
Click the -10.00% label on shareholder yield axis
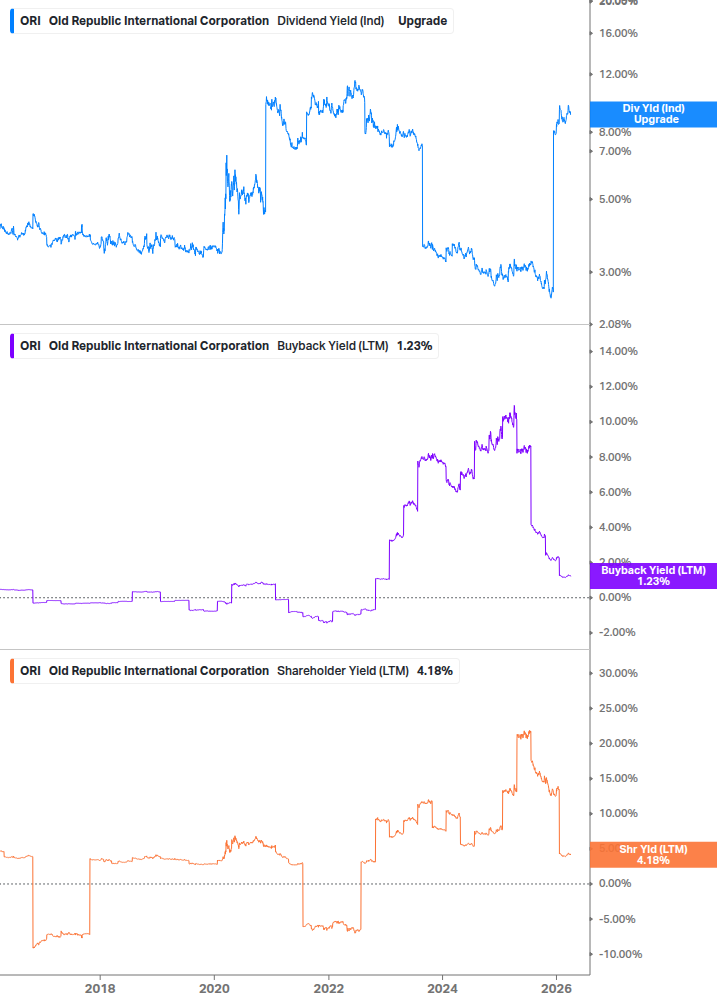(x=620, y=954)
